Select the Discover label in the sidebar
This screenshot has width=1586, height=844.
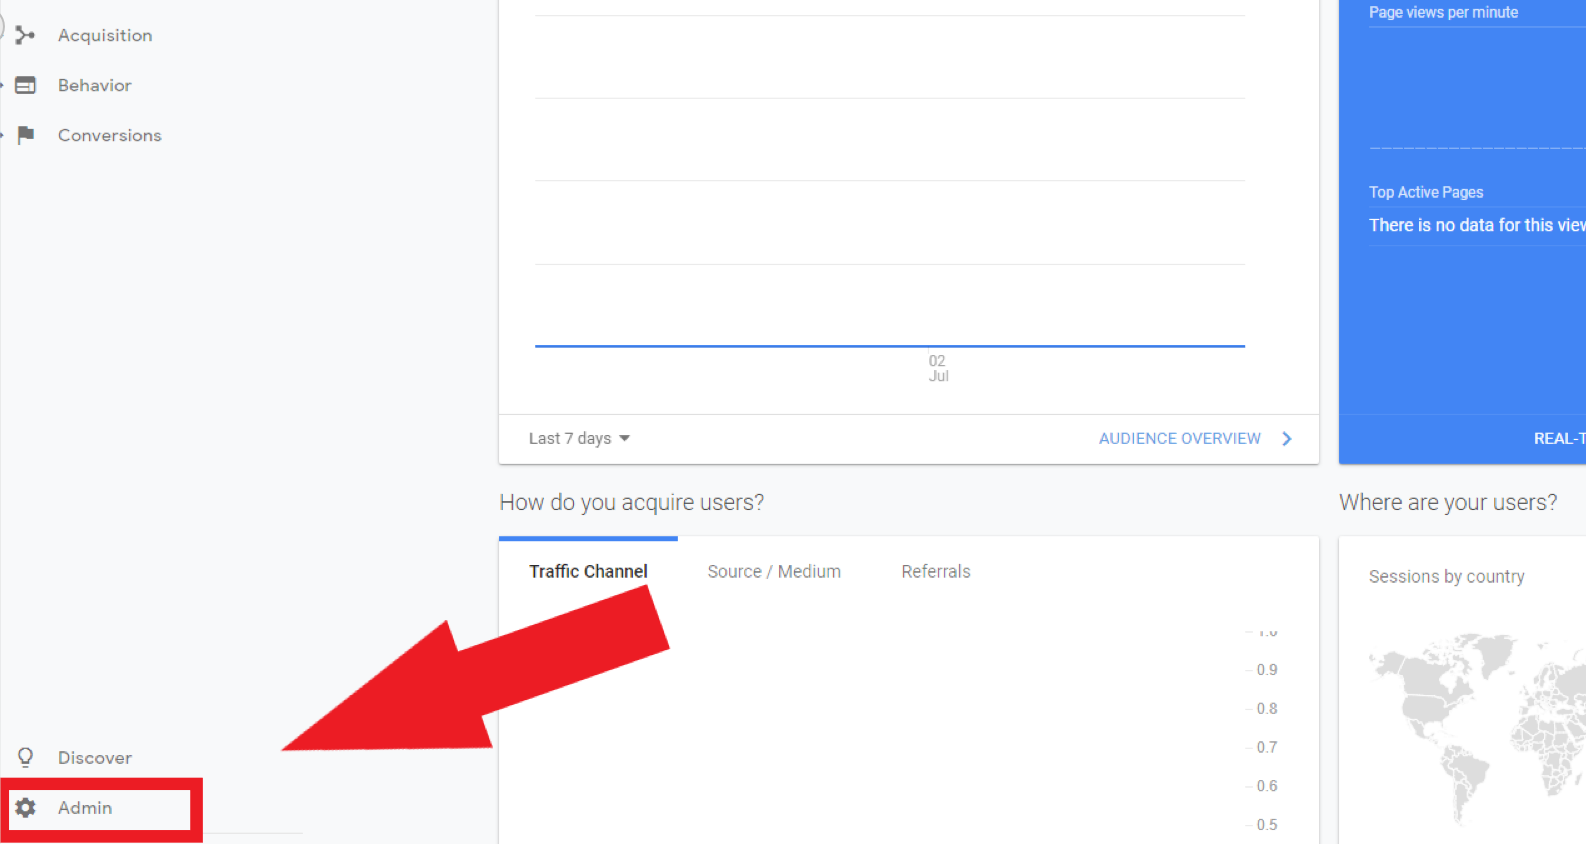point(95,757)
